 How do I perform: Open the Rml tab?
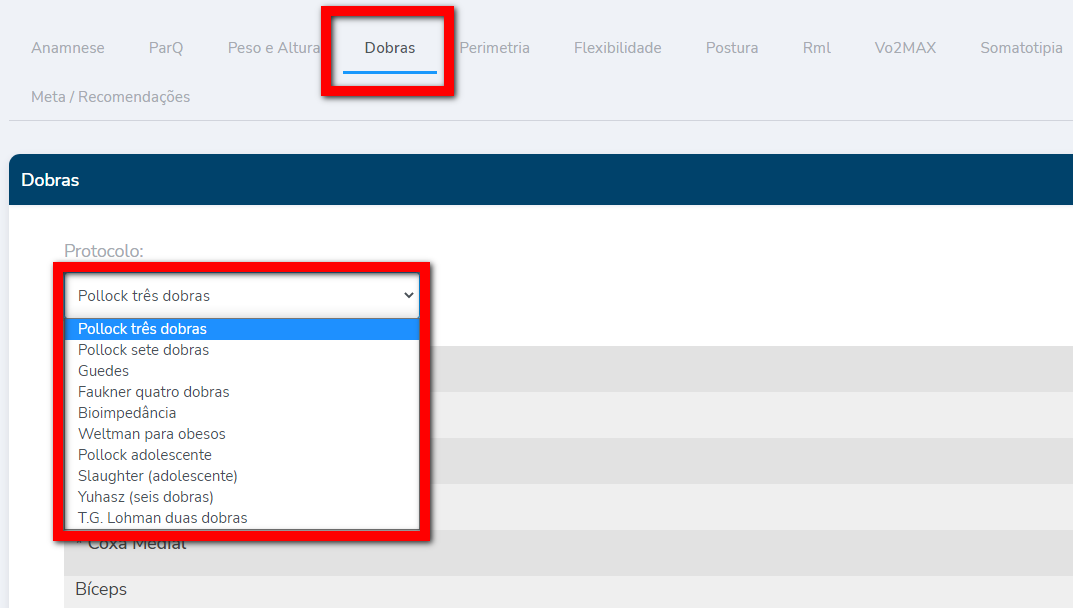[x=816, y=48]
